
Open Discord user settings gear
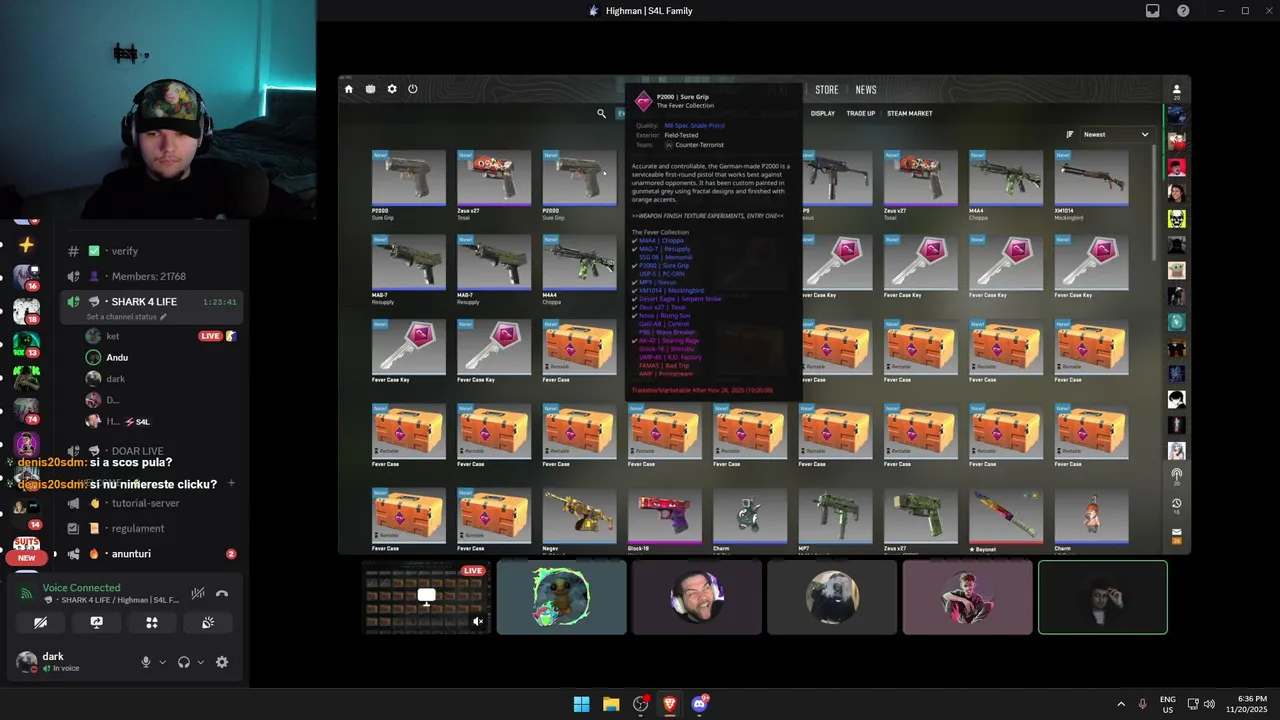(x=222, y=662)
